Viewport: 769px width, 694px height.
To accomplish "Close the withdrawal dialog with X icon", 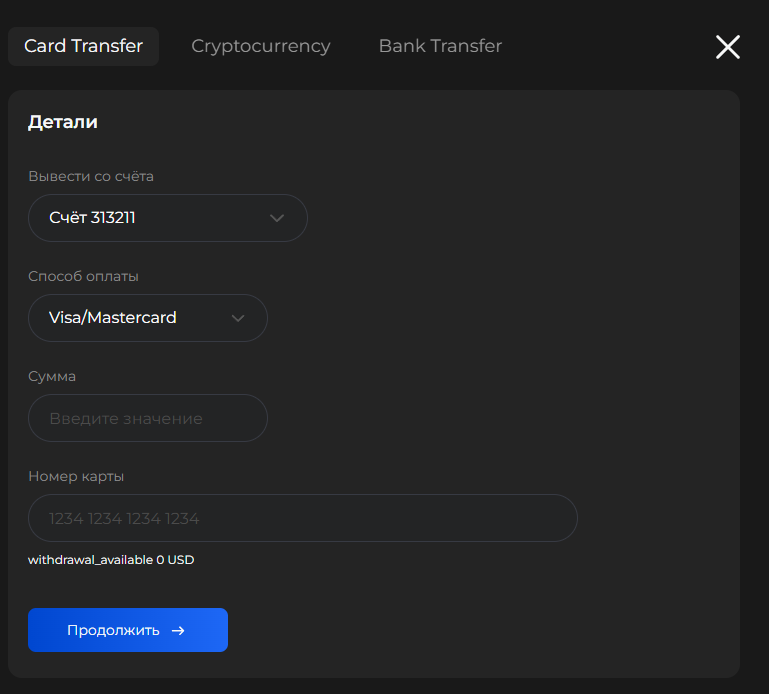I will [x=728, y=47].
